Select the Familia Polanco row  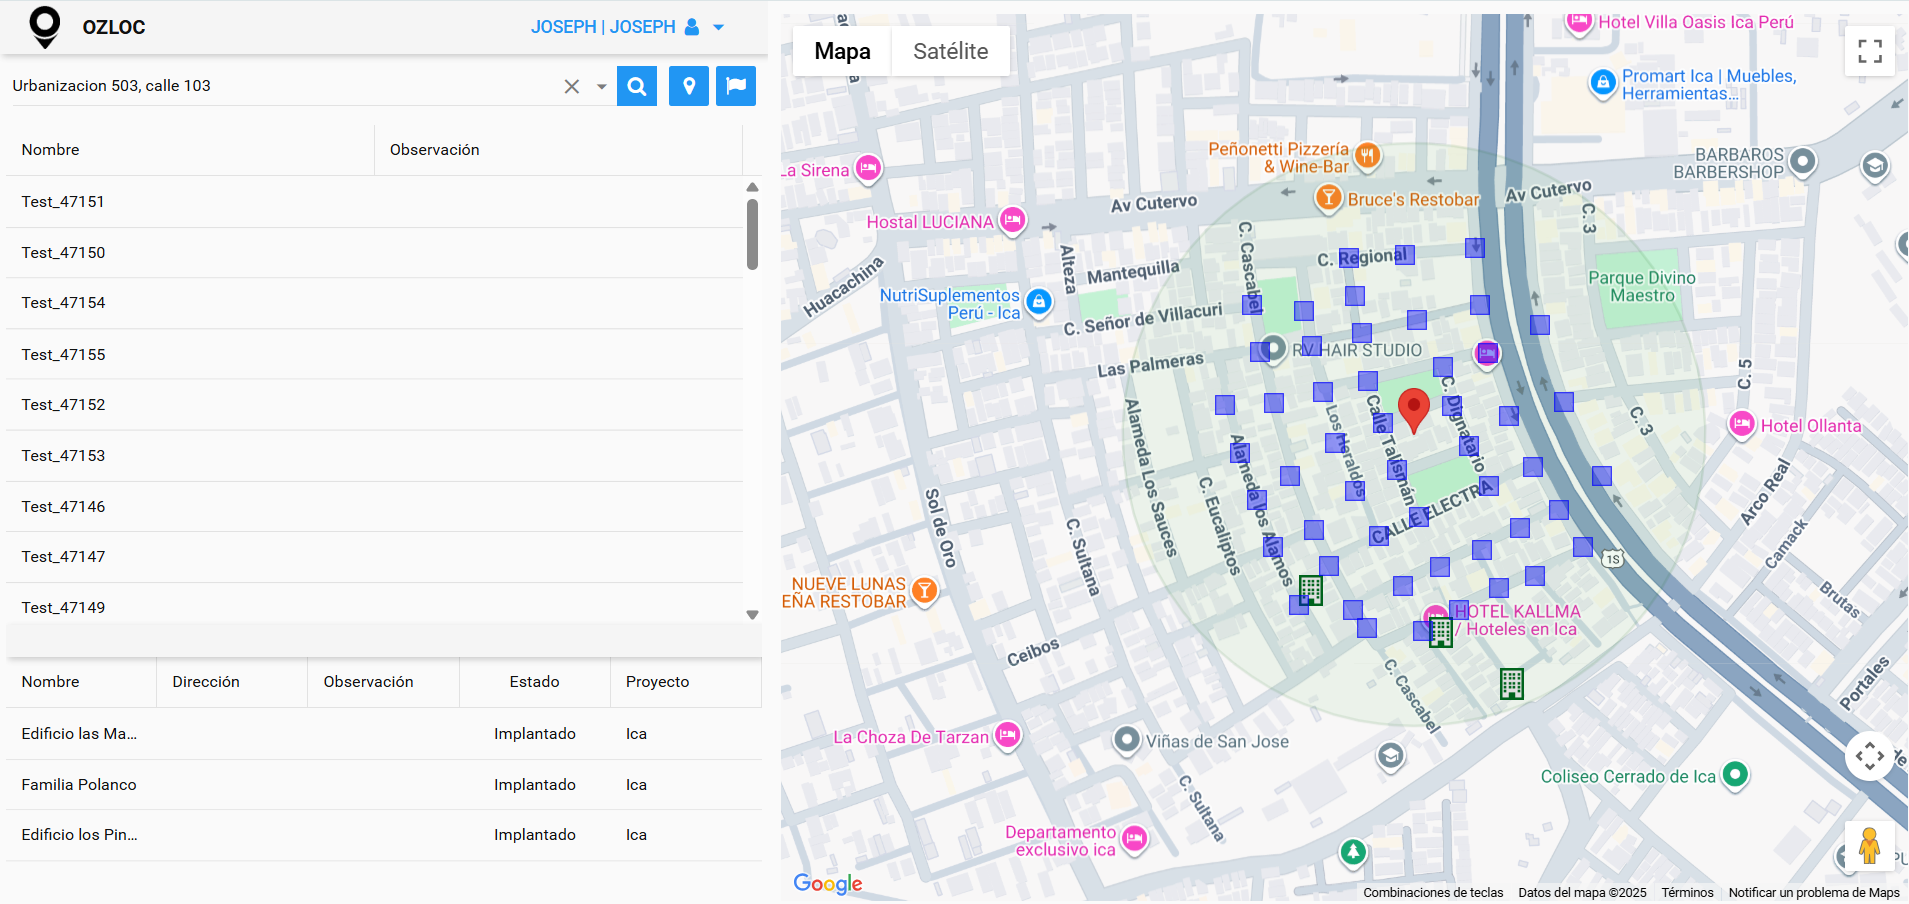(x=384, y=785)
